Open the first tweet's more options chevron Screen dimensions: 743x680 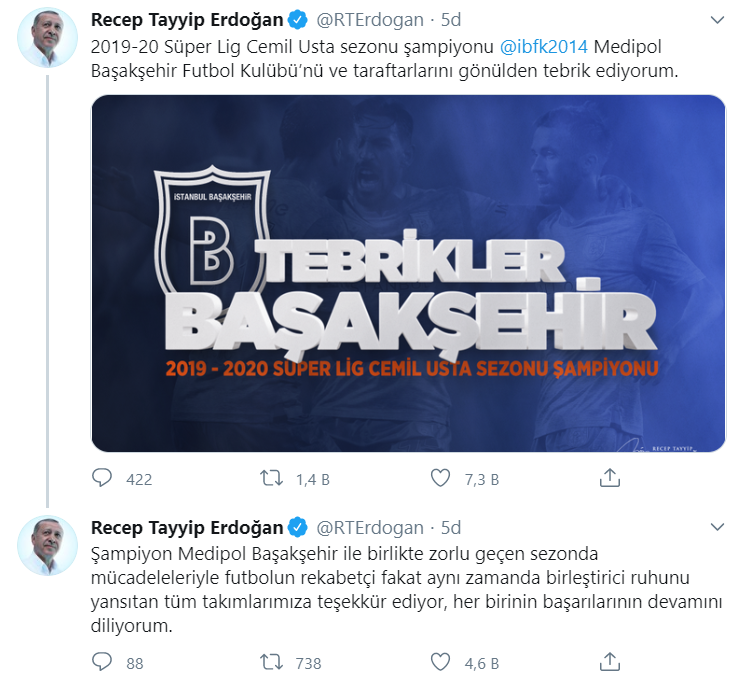pos(717,20)
